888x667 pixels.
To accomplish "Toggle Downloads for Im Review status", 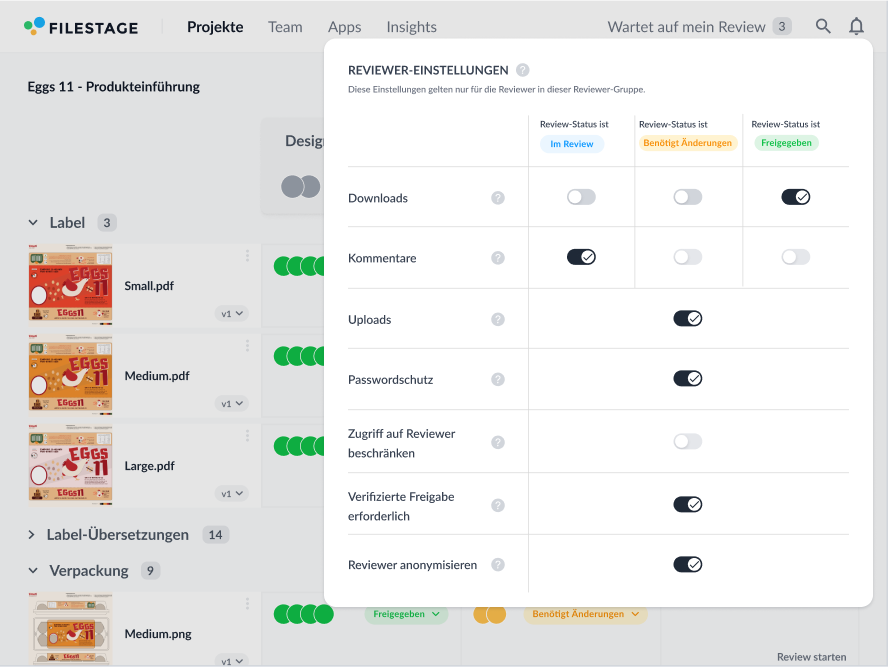I will [x=581, y=197].
